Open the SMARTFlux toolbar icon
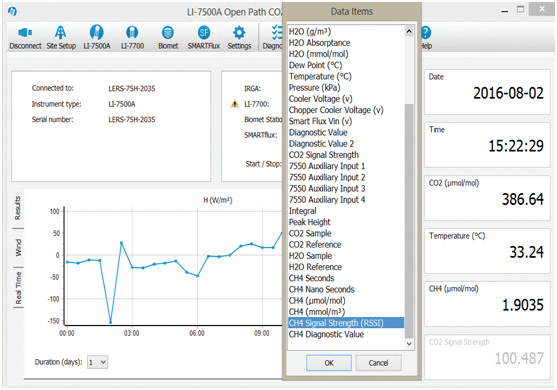Viewport: 557px width, 390px height. 204,33
